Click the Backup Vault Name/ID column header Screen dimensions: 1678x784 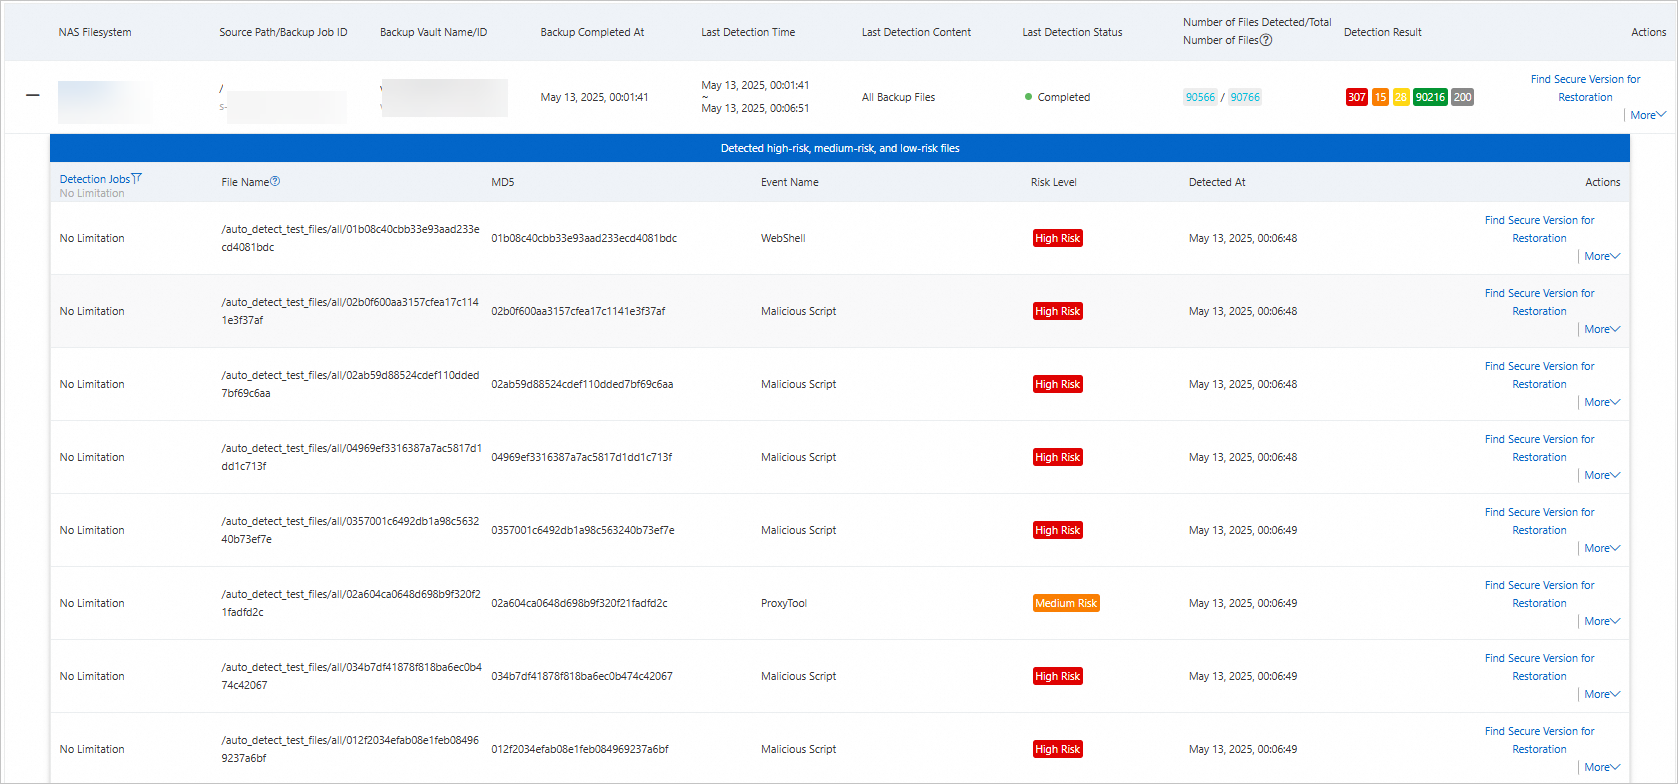[x=434, y=32]
